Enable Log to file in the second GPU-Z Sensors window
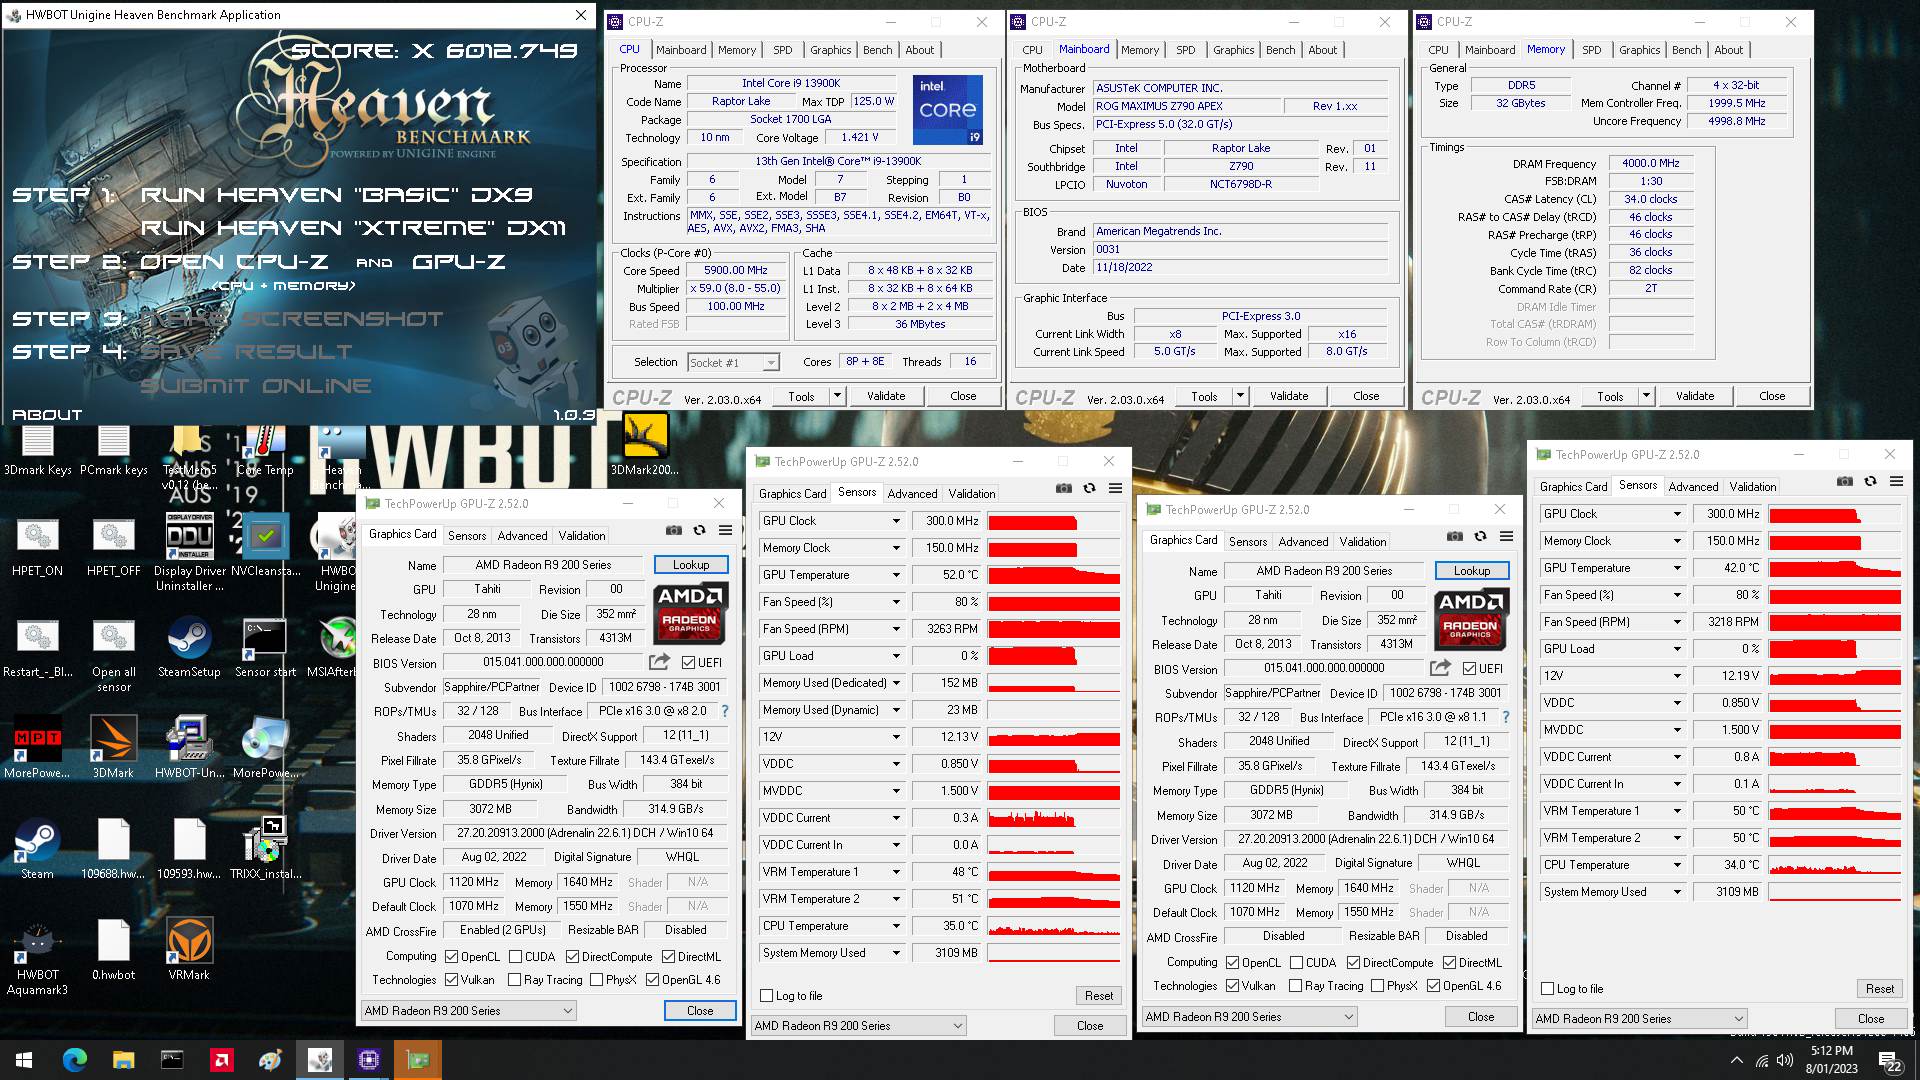Image resolution: width=1920 pixels, height=1080 pixels. click(767, 996)
